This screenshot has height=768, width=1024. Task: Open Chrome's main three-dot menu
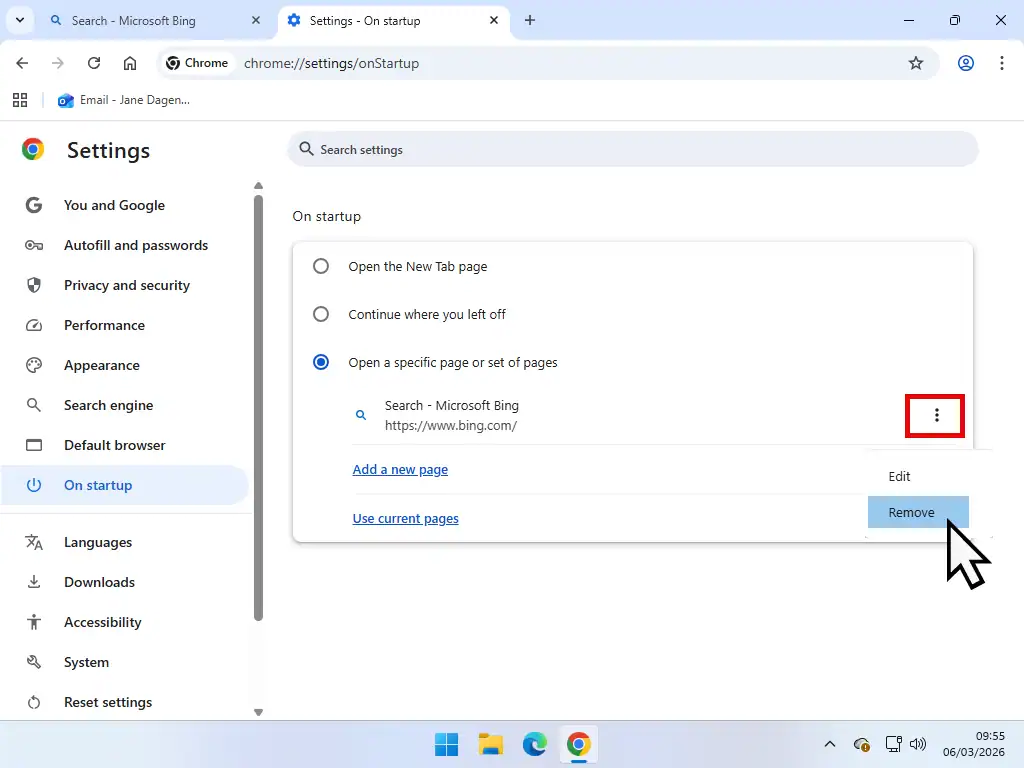point(1002,62)
